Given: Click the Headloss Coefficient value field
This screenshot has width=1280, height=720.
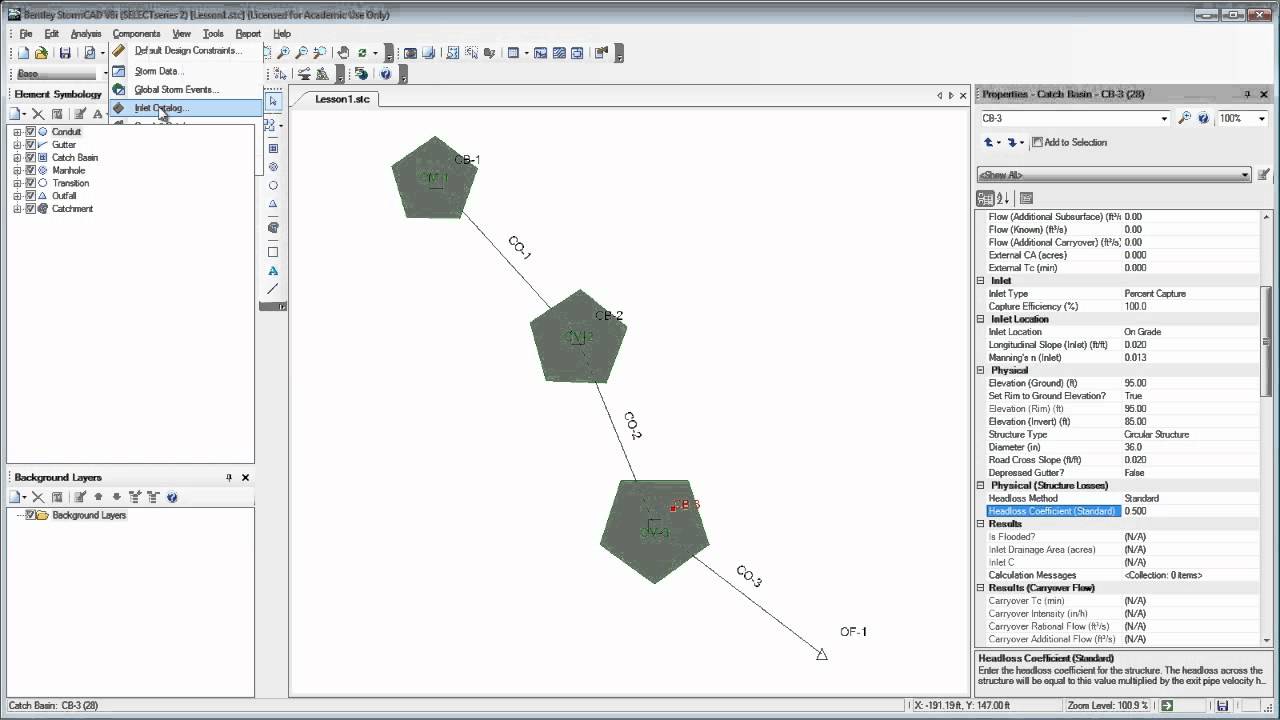Looking at the screenshot, I should [x=1190, y=511].
